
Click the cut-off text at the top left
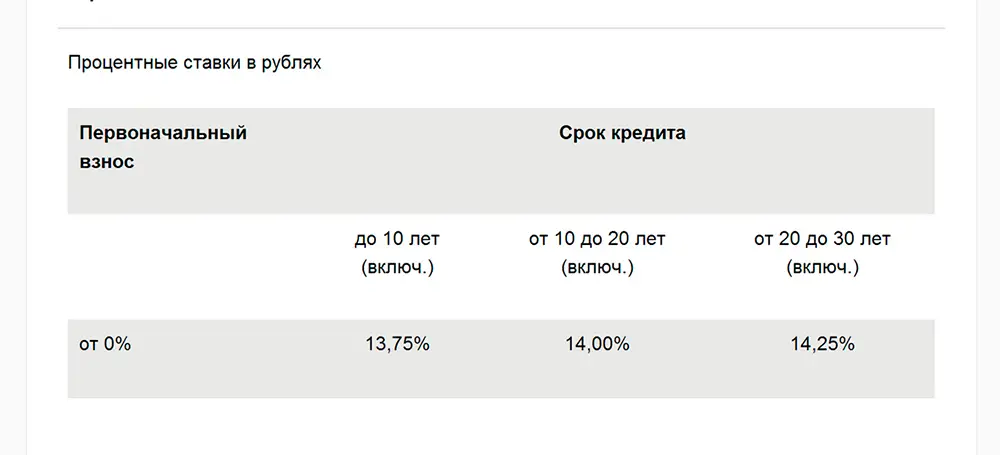75,1
